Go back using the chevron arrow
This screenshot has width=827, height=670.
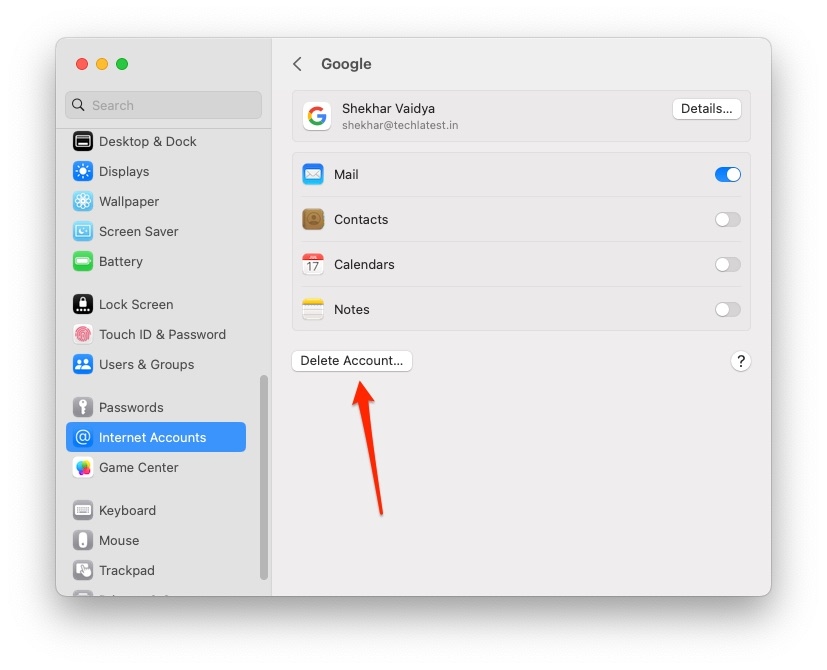click(297, 64)
